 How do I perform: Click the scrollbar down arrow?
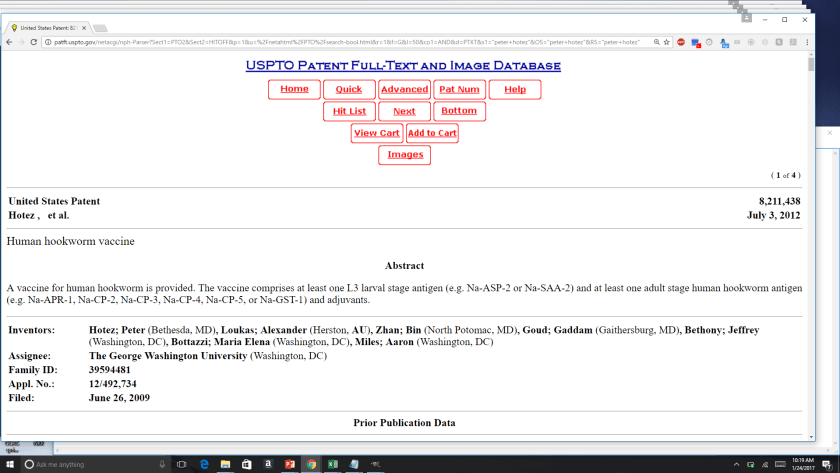pos(811,437)
